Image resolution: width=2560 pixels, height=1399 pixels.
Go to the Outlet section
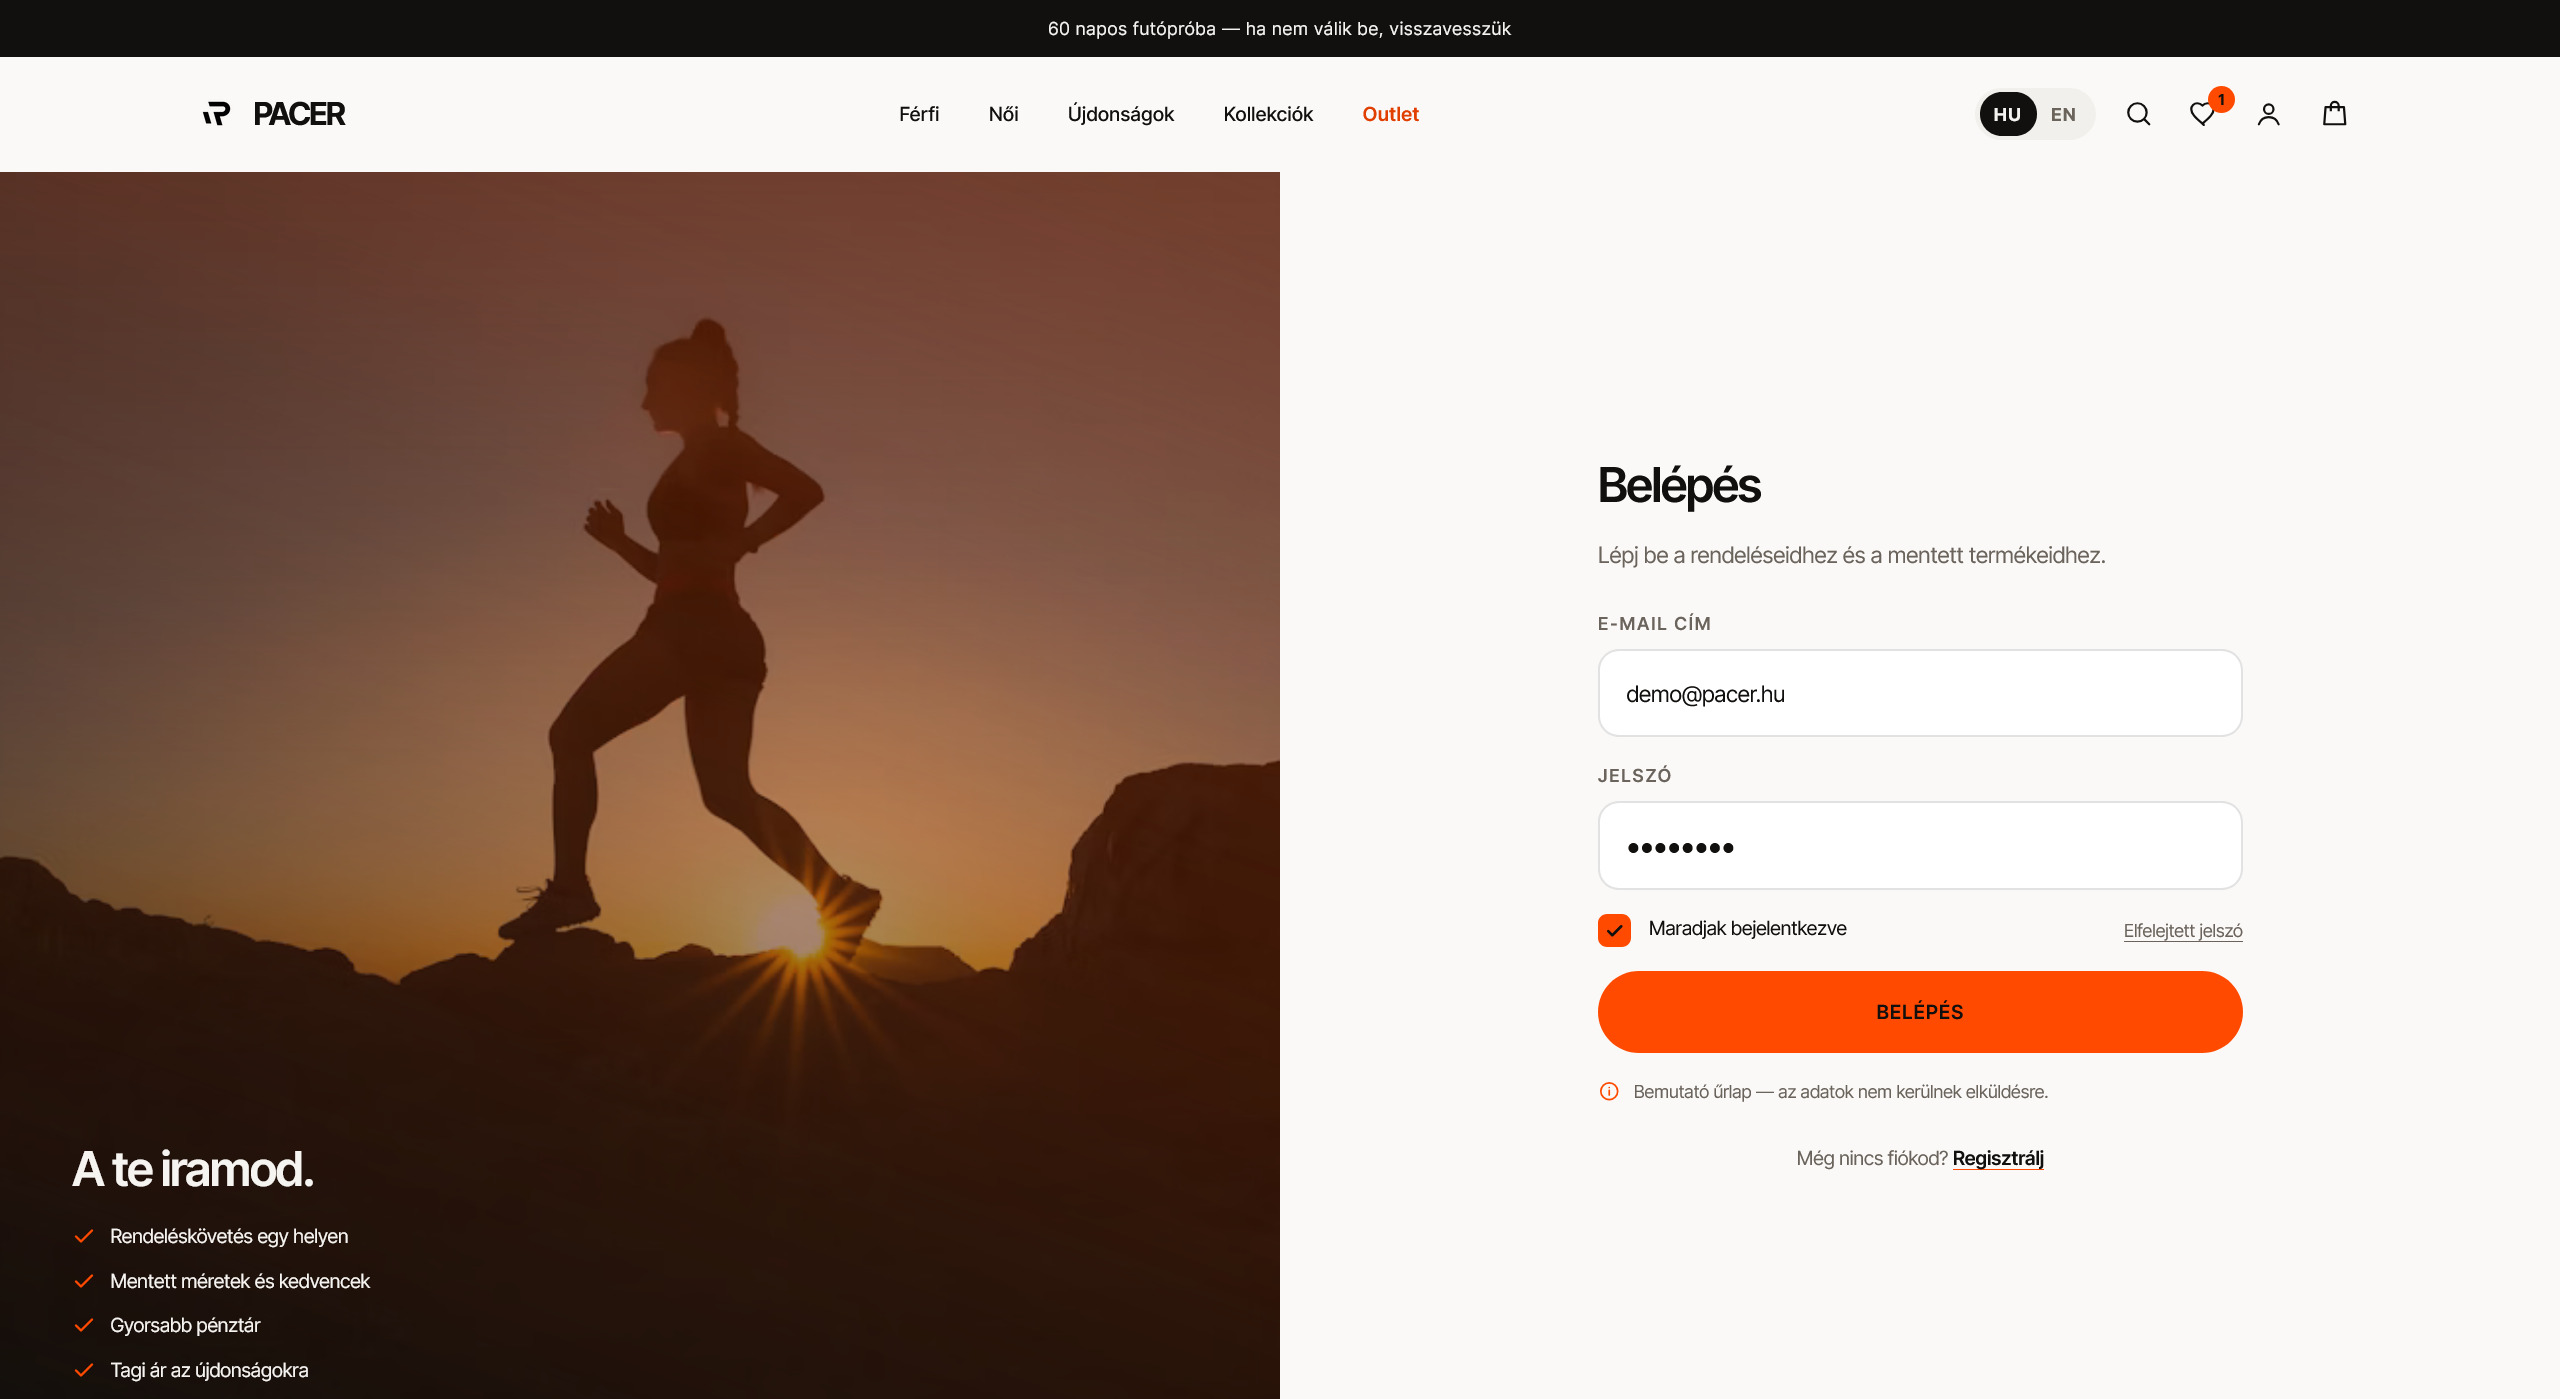click(x=1390, y=114)
